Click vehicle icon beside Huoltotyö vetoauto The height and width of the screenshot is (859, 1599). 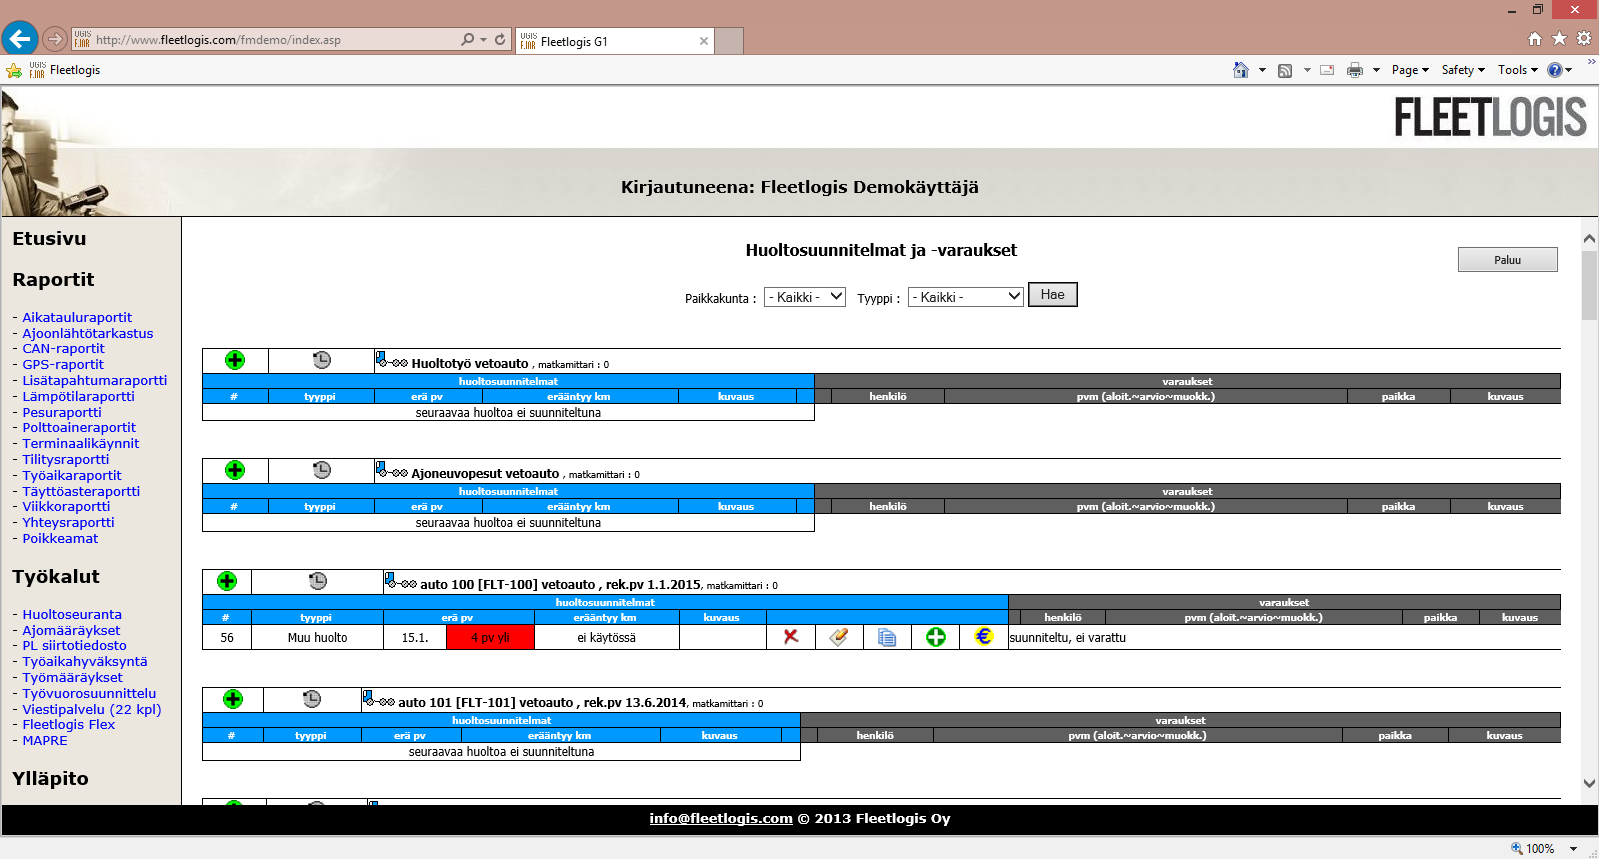[x=391, y=360]
